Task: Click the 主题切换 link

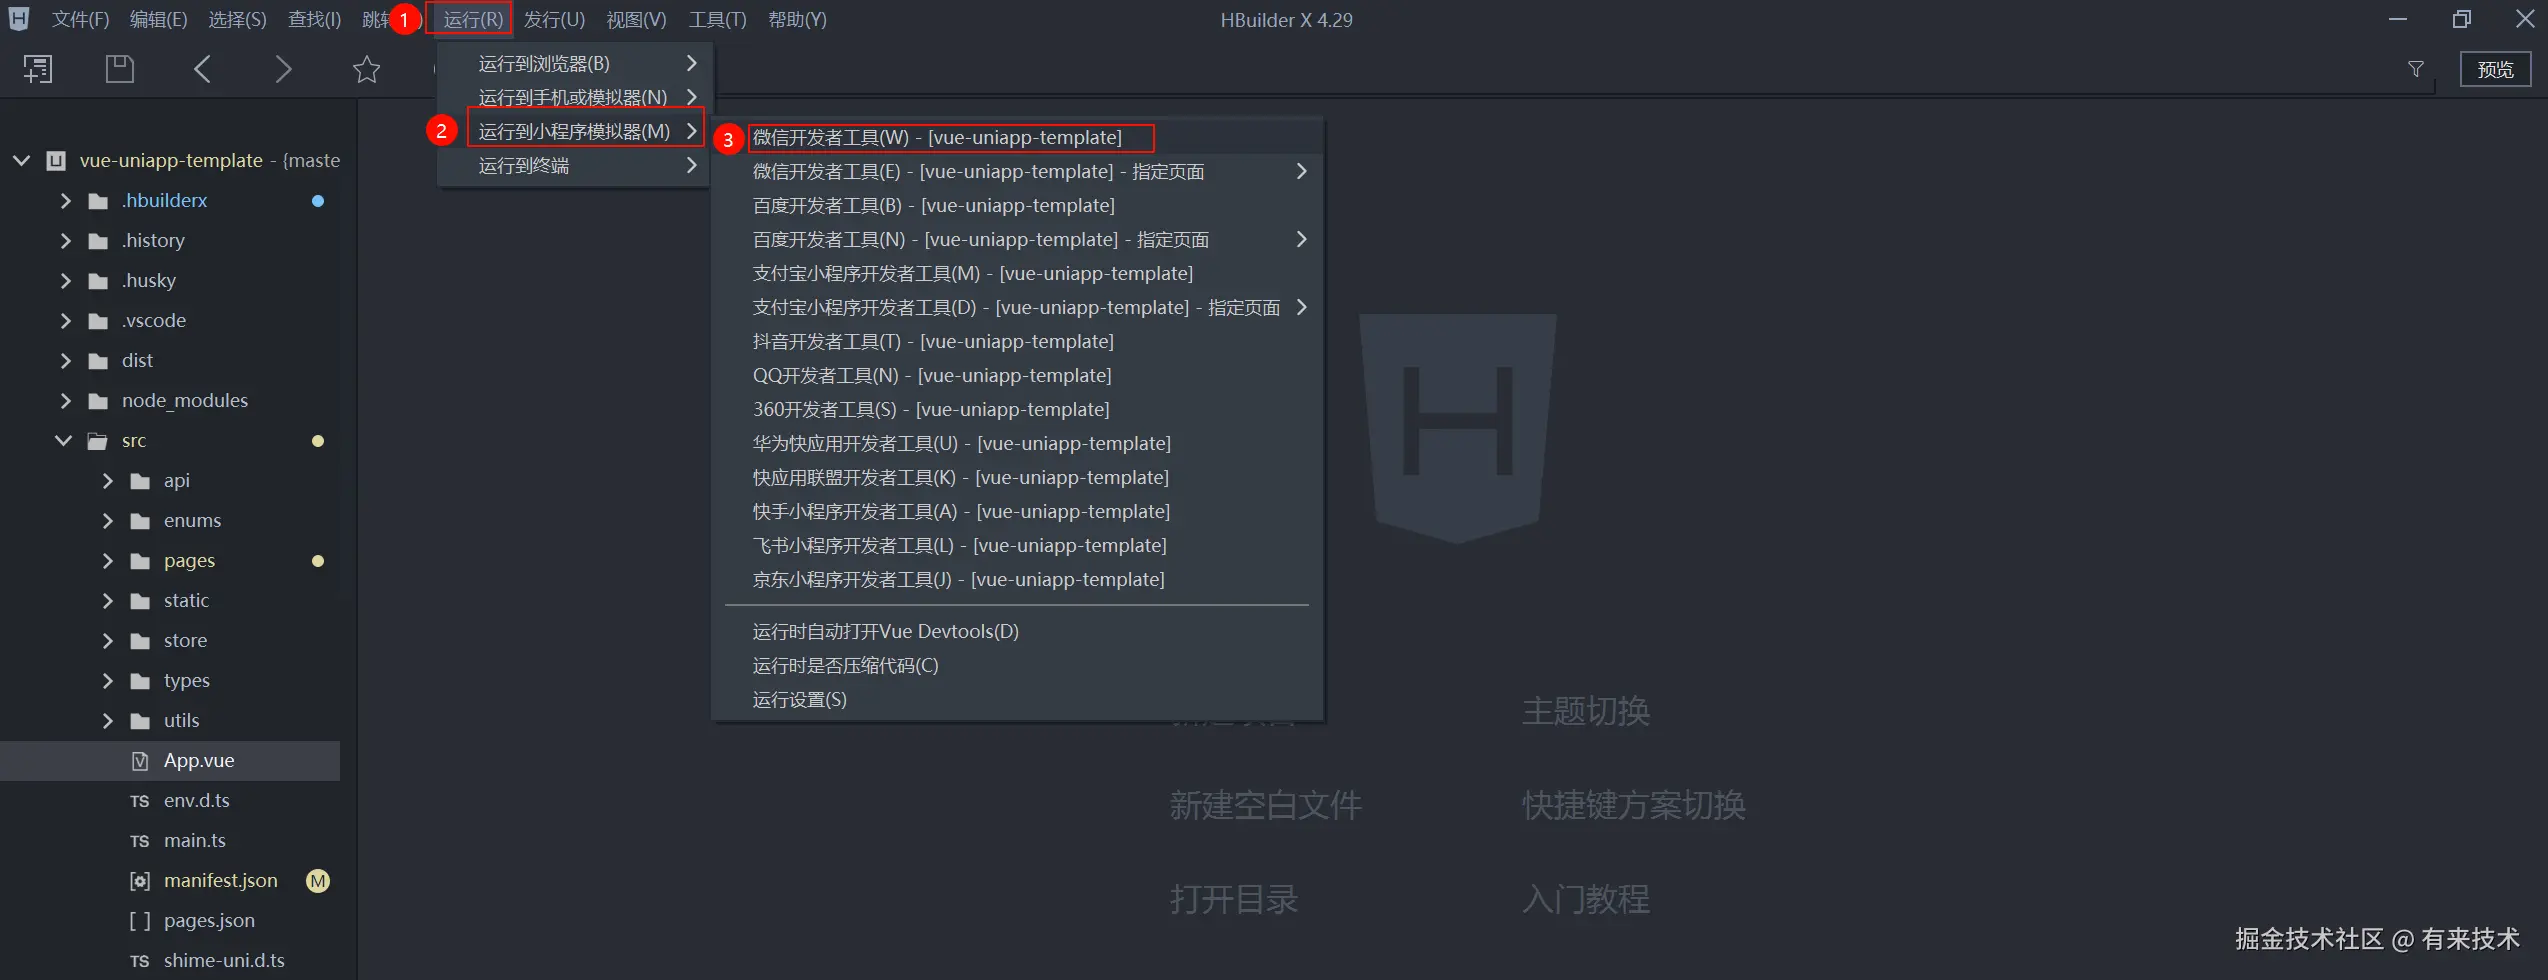Action: [x=1586, y=711]
